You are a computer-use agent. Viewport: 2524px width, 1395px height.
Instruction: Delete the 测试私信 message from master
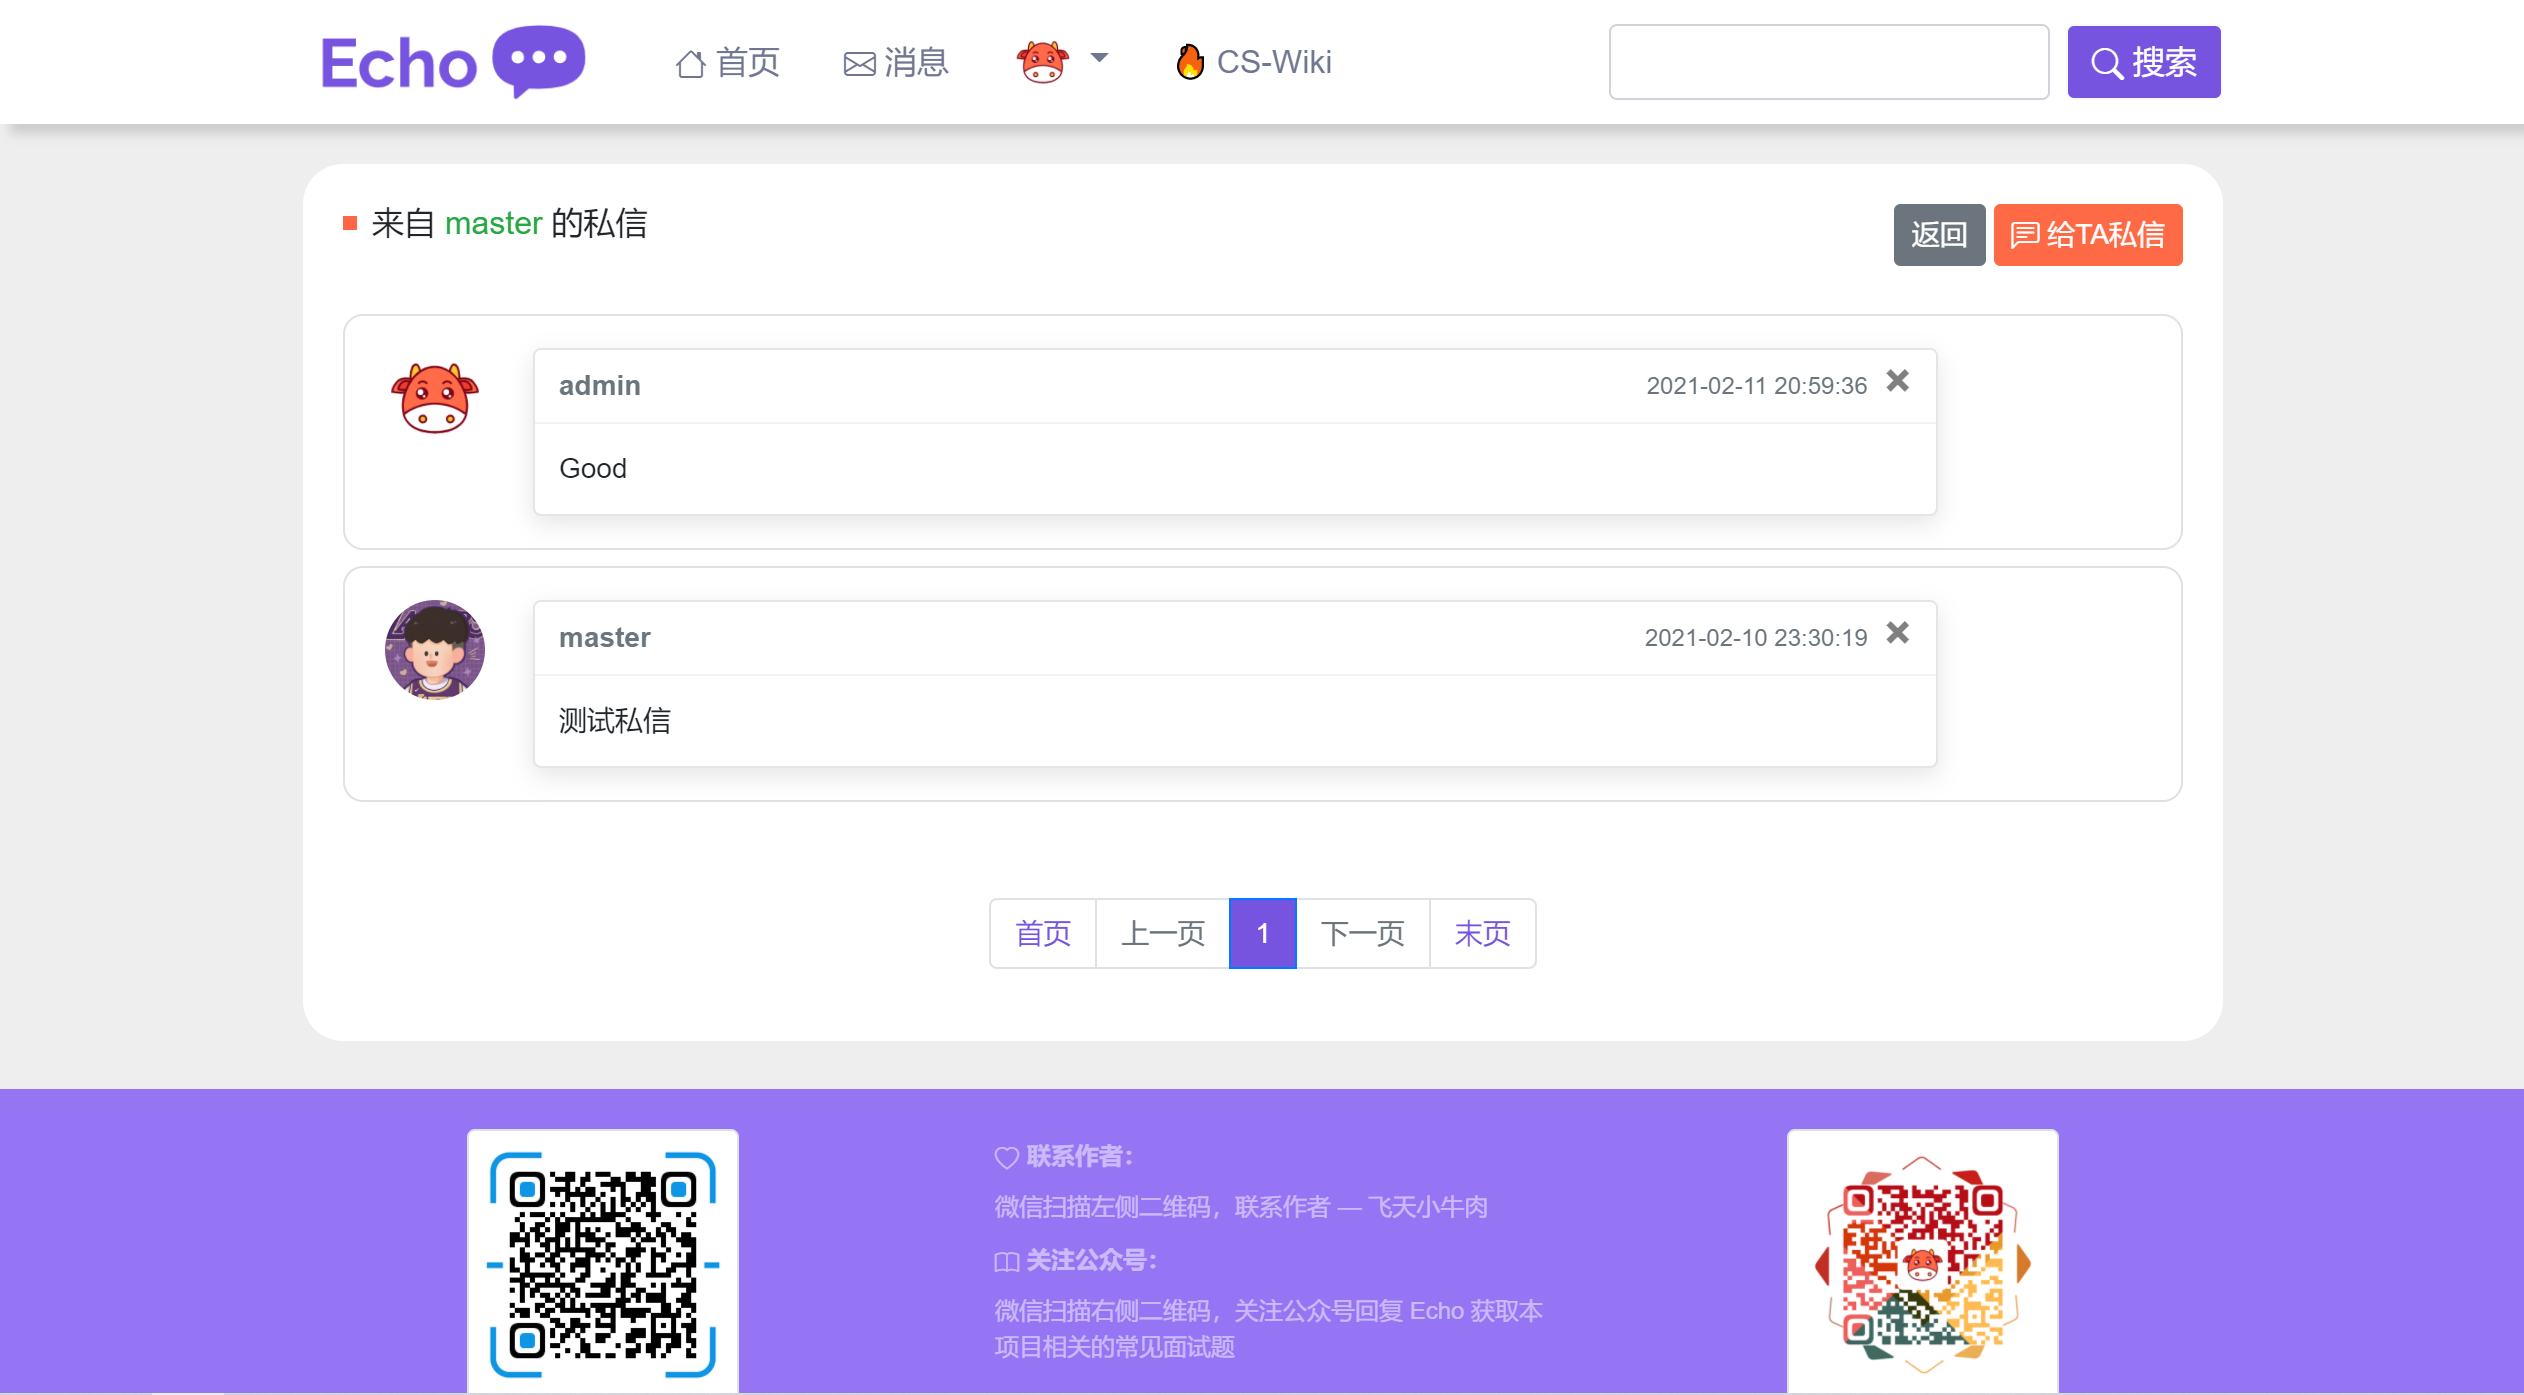click(x=1896, y=632)
